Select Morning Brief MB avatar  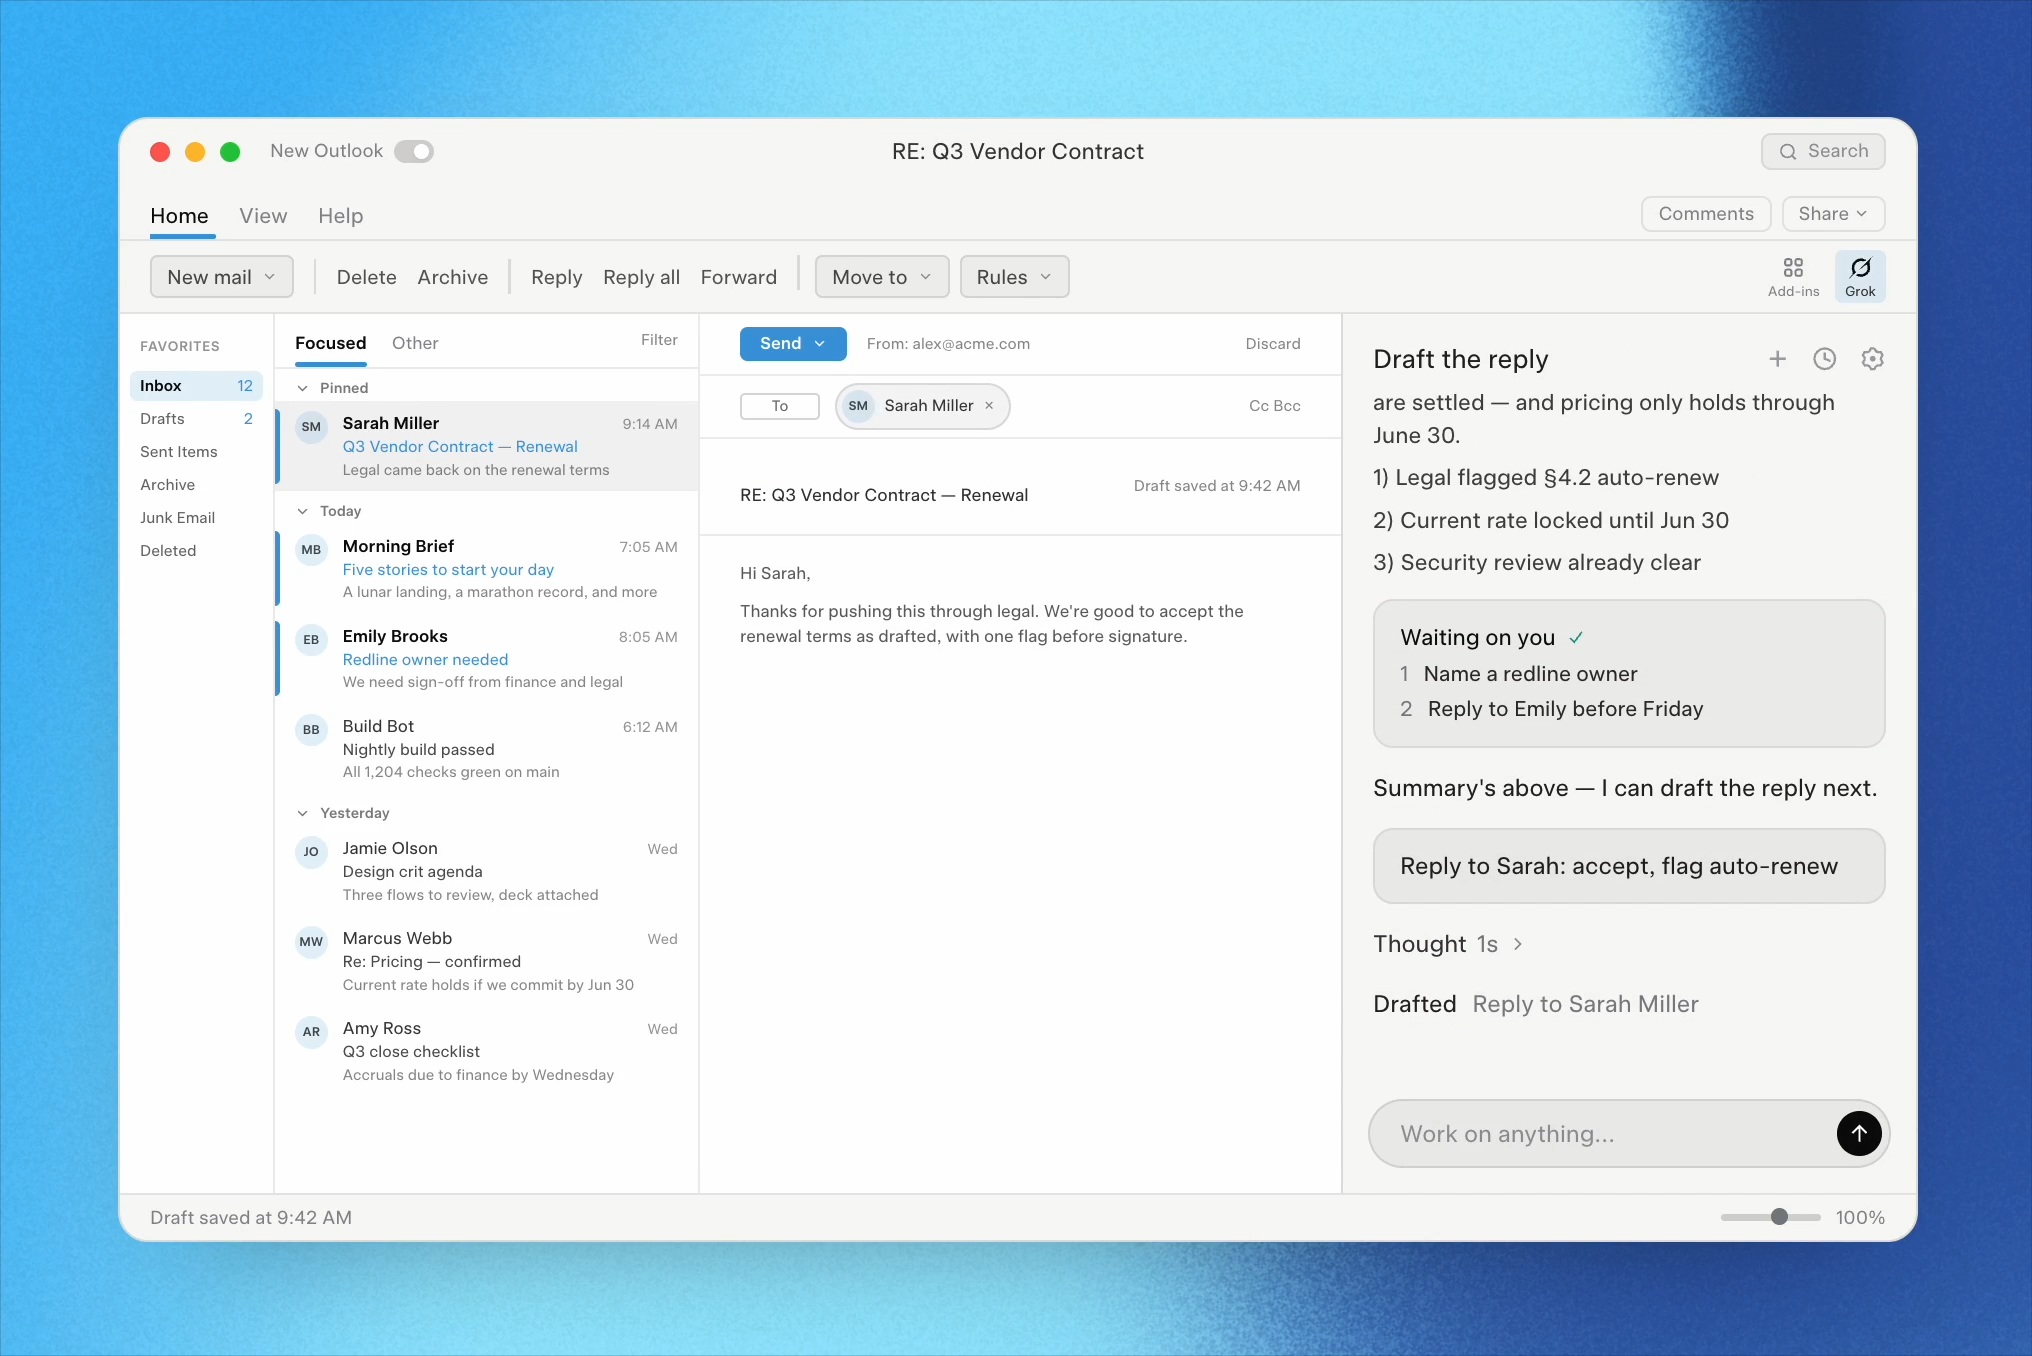tap(312, 550)
